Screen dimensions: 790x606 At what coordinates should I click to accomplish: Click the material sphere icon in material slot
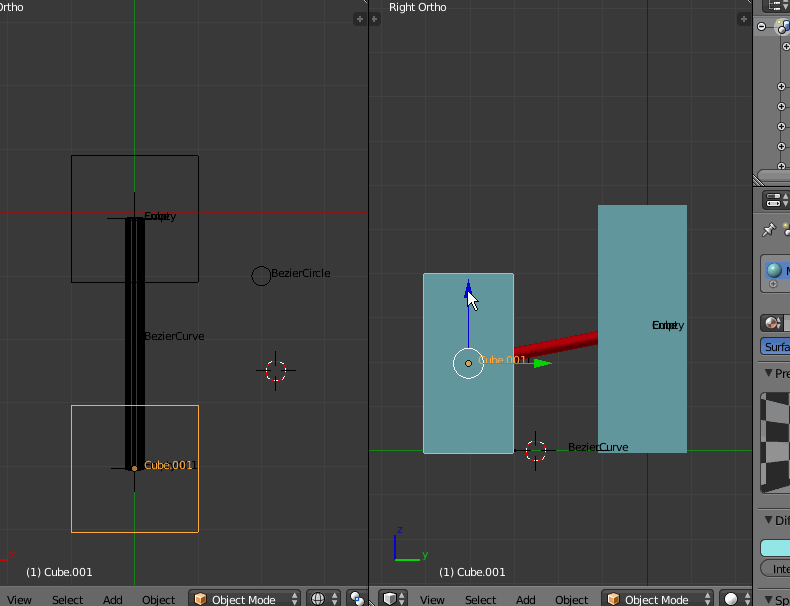[x=774, y=270]
